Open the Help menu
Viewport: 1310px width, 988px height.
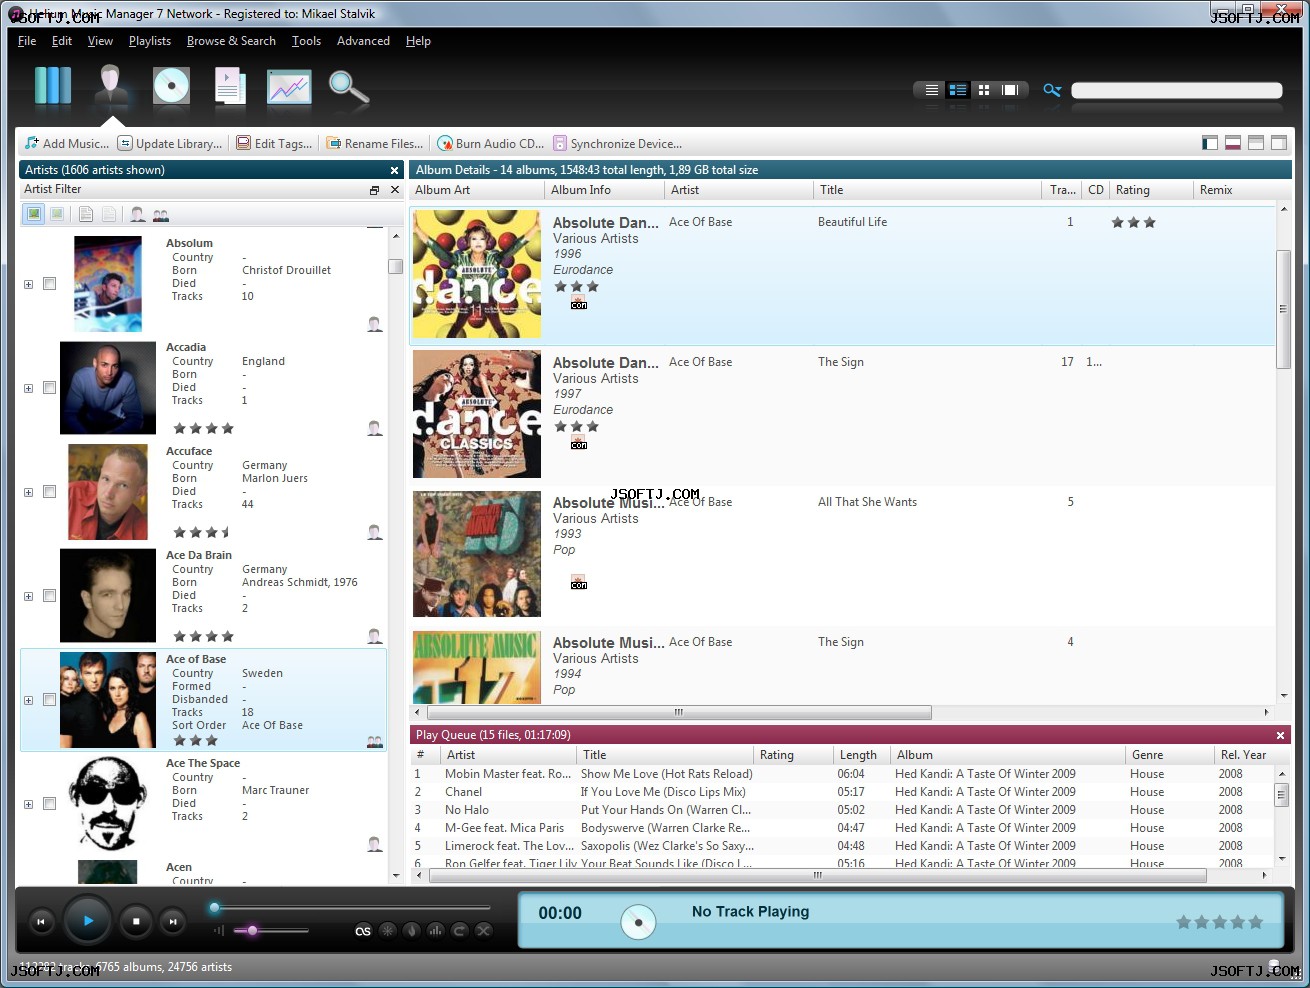418,41
